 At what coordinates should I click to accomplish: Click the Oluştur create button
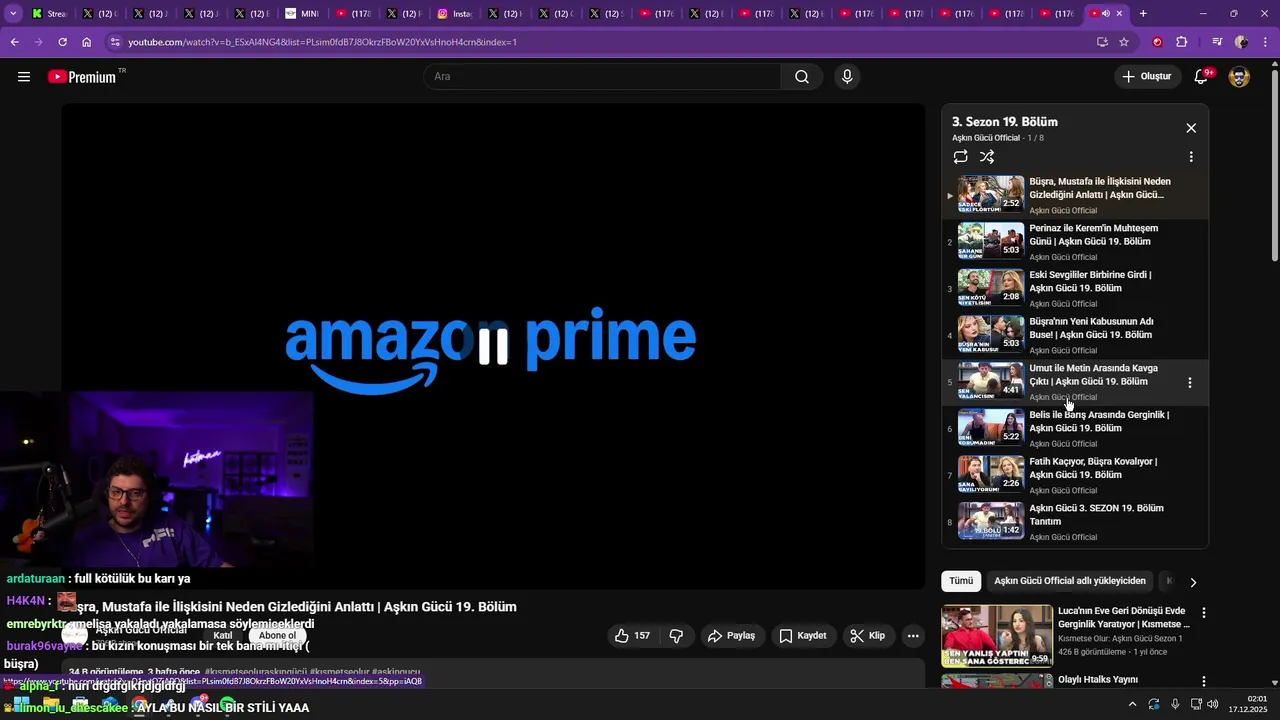[x=1147, y=77]
